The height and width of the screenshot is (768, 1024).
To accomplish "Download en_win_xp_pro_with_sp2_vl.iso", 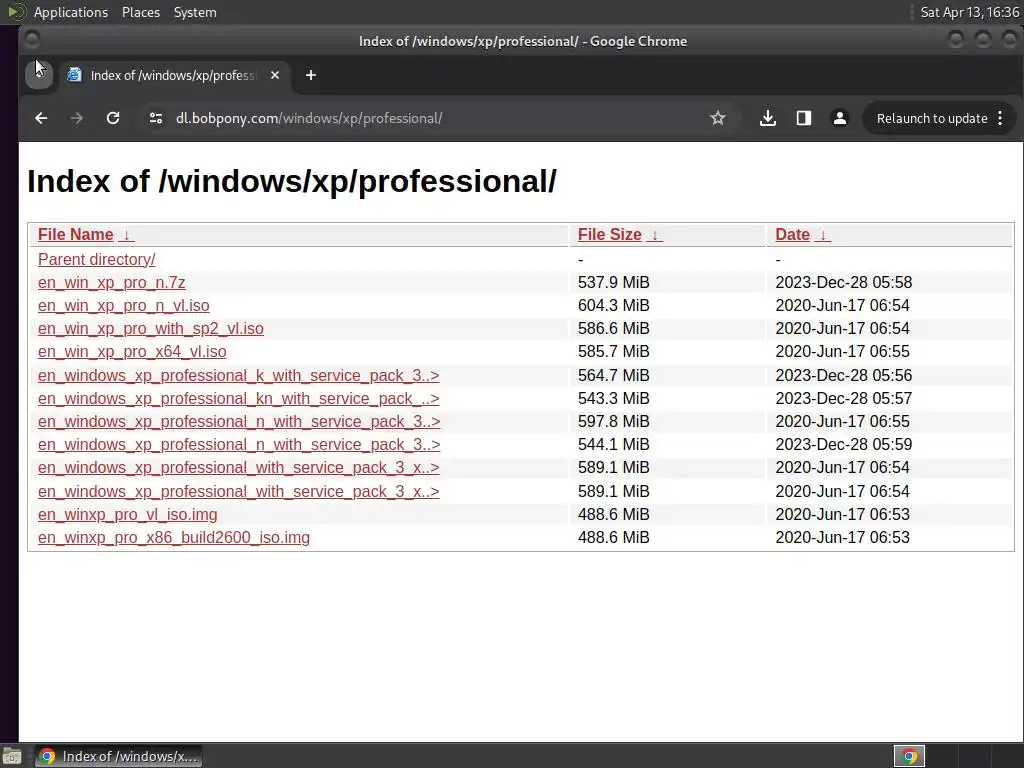I will [151, 328].
